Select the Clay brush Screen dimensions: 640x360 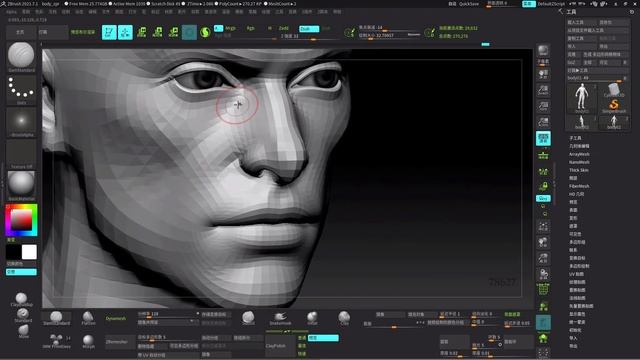click(x=344, y=318)
